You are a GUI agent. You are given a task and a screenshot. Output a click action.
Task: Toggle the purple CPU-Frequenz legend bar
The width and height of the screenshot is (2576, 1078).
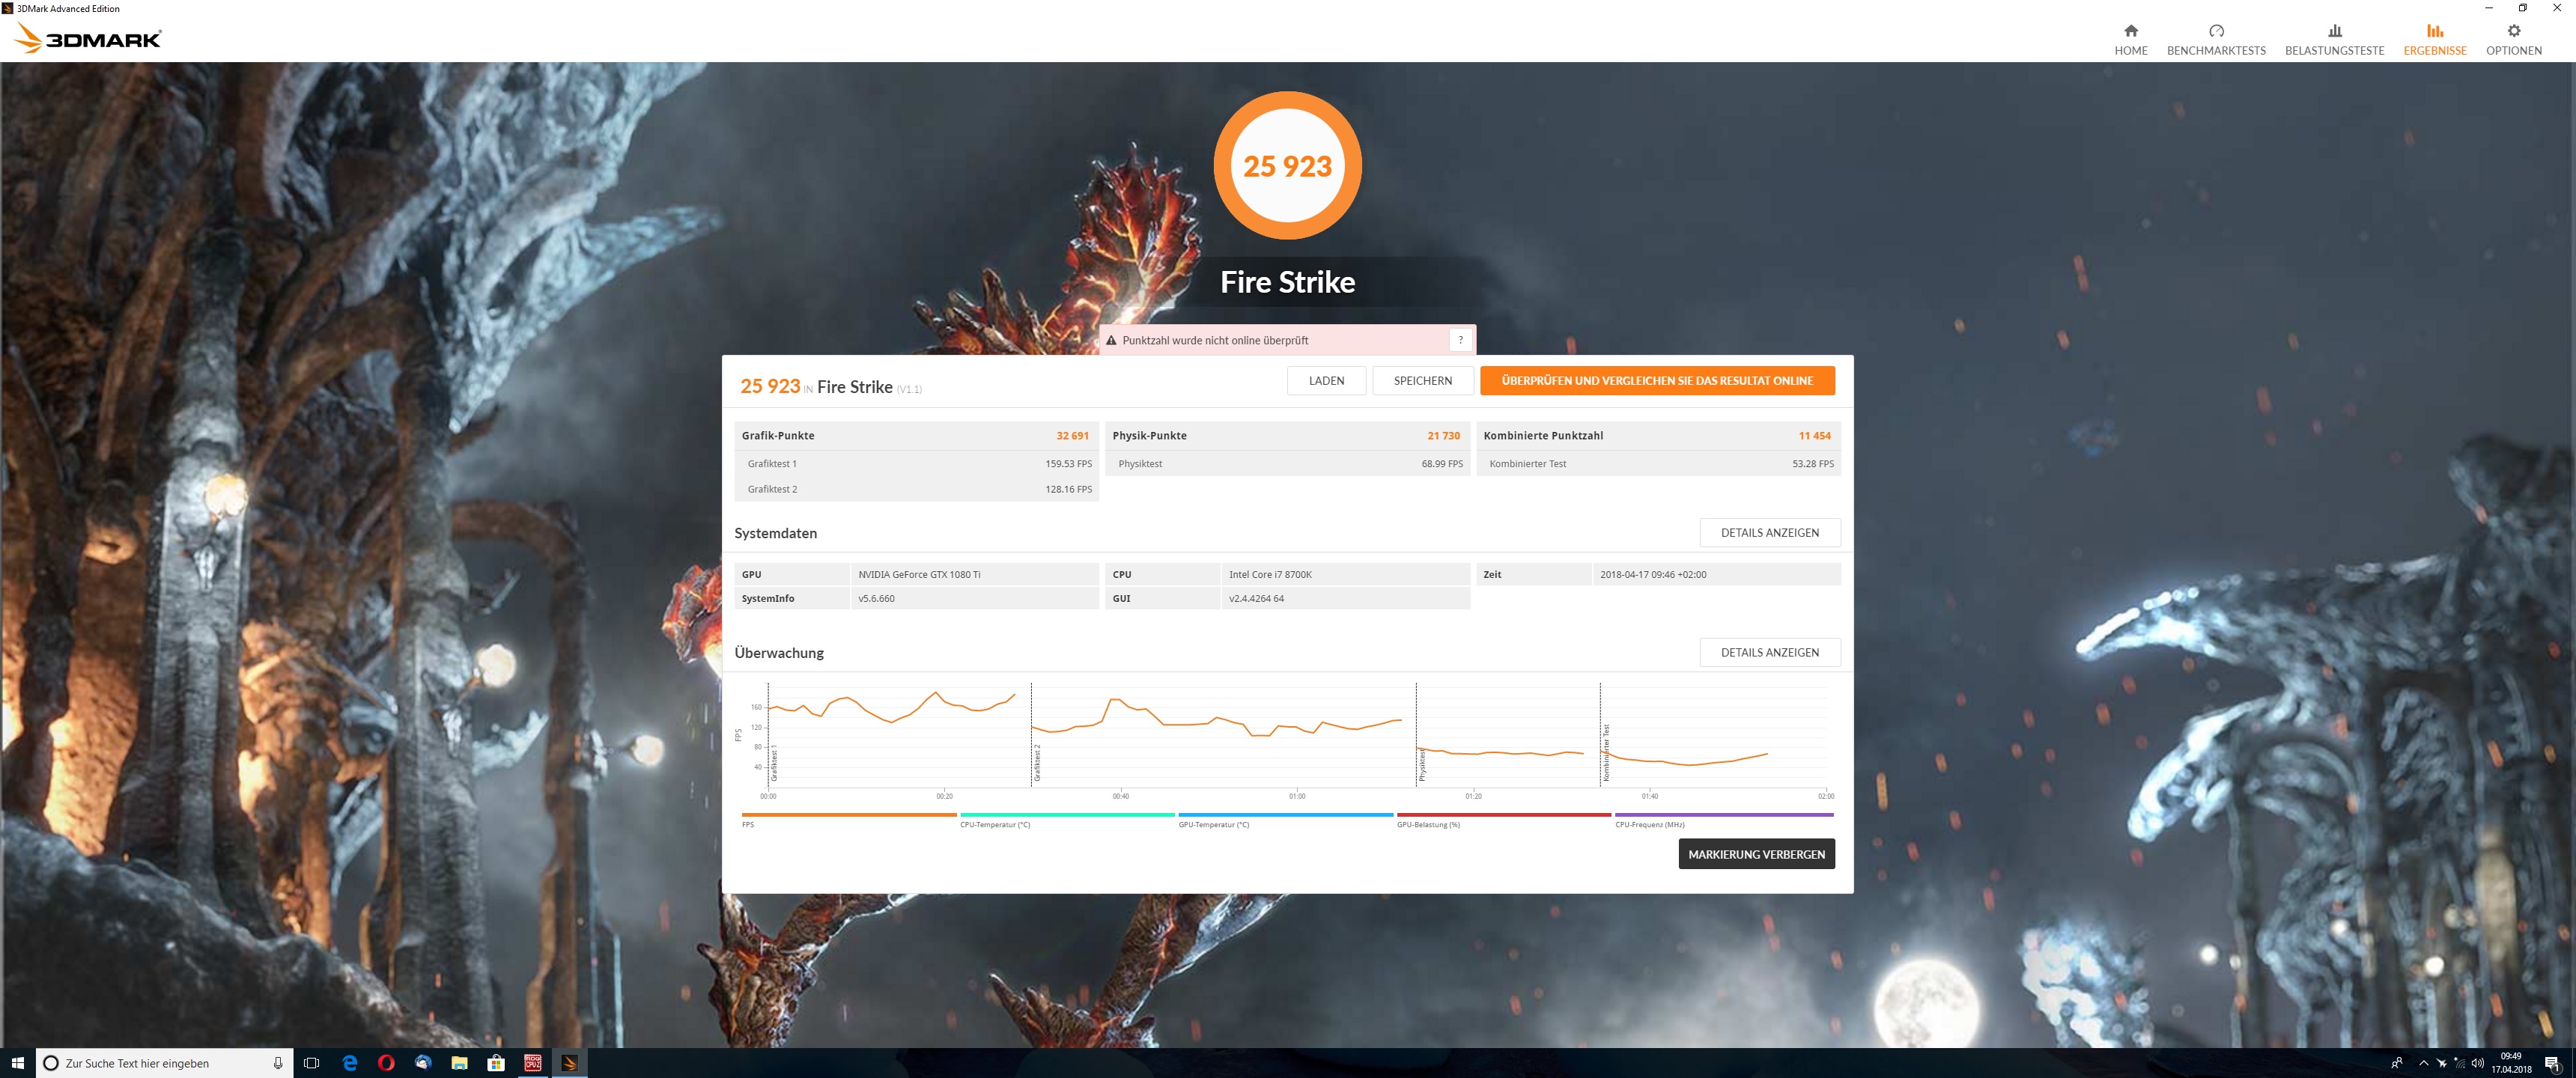1723,815
